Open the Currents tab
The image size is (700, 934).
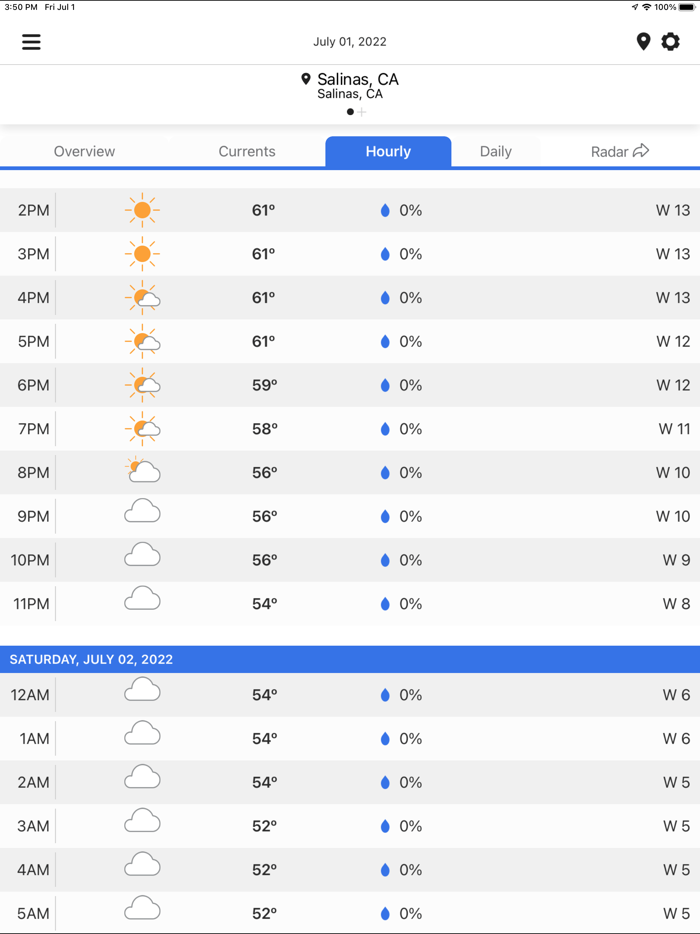(x=246, y=151)
